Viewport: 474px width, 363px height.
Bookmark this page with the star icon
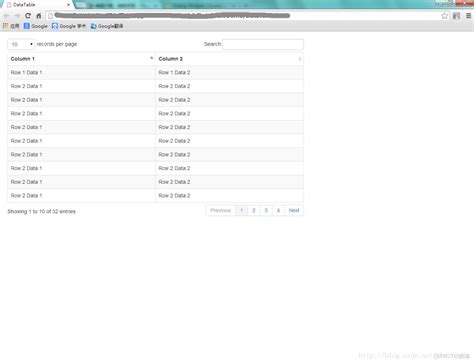point(444,16)
